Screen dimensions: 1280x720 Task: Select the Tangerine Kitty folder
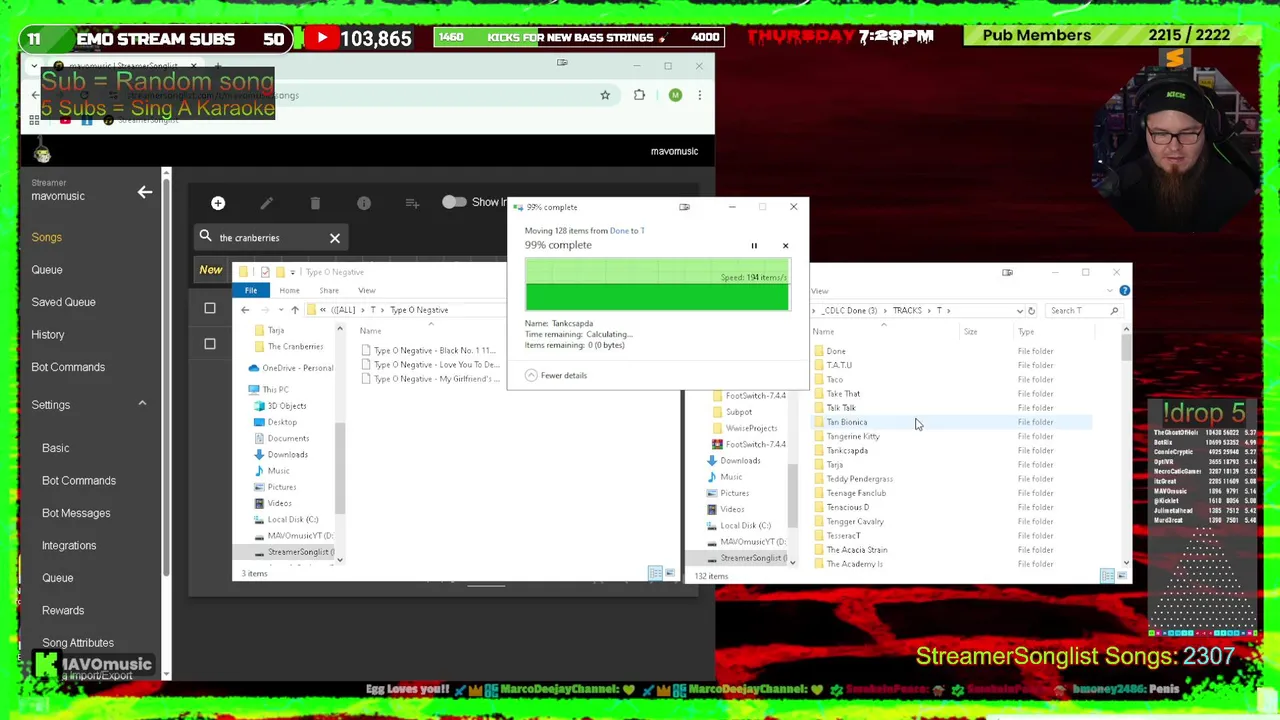(853, 436)
